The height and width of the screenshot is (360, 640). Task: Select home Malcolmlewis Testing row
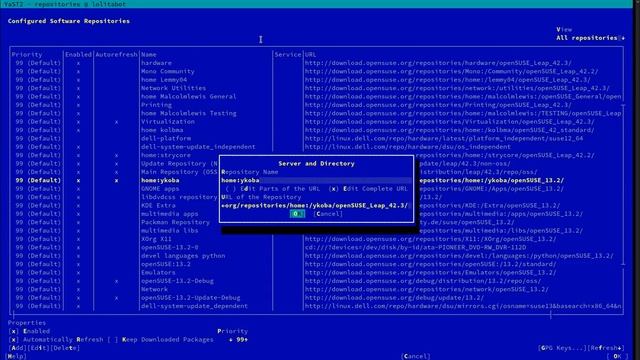(x=316, y=113)
